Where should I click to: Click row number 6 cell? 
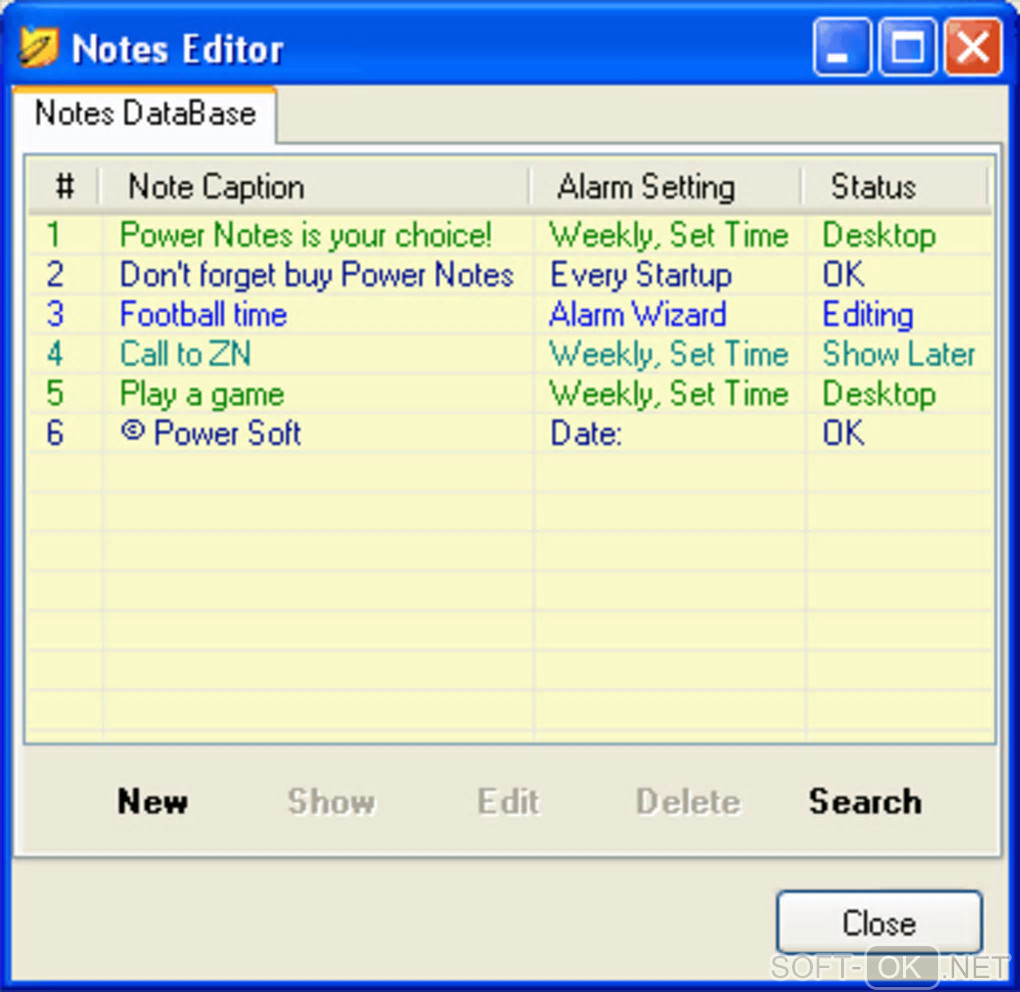click(x=55, y=433)
